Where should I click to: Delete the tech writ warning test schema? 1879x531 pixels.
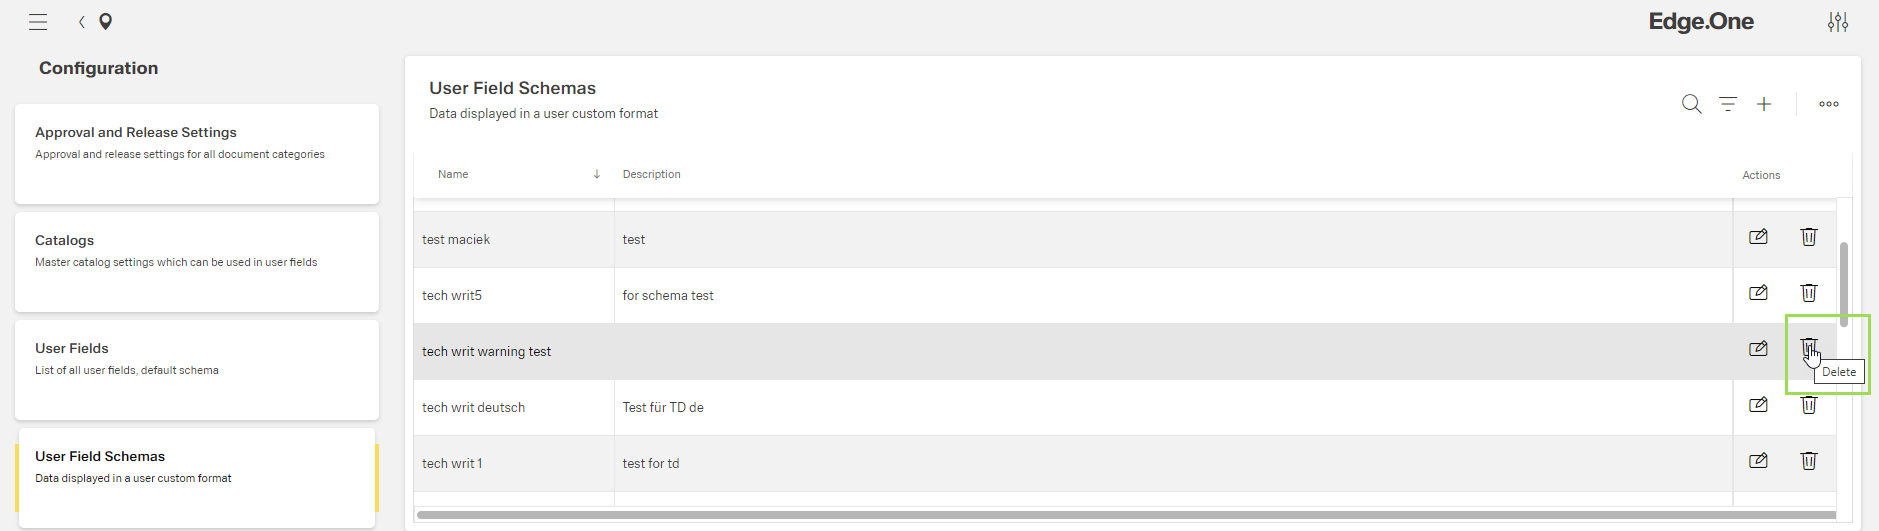pyautogui.click(x=1808, y=348)
